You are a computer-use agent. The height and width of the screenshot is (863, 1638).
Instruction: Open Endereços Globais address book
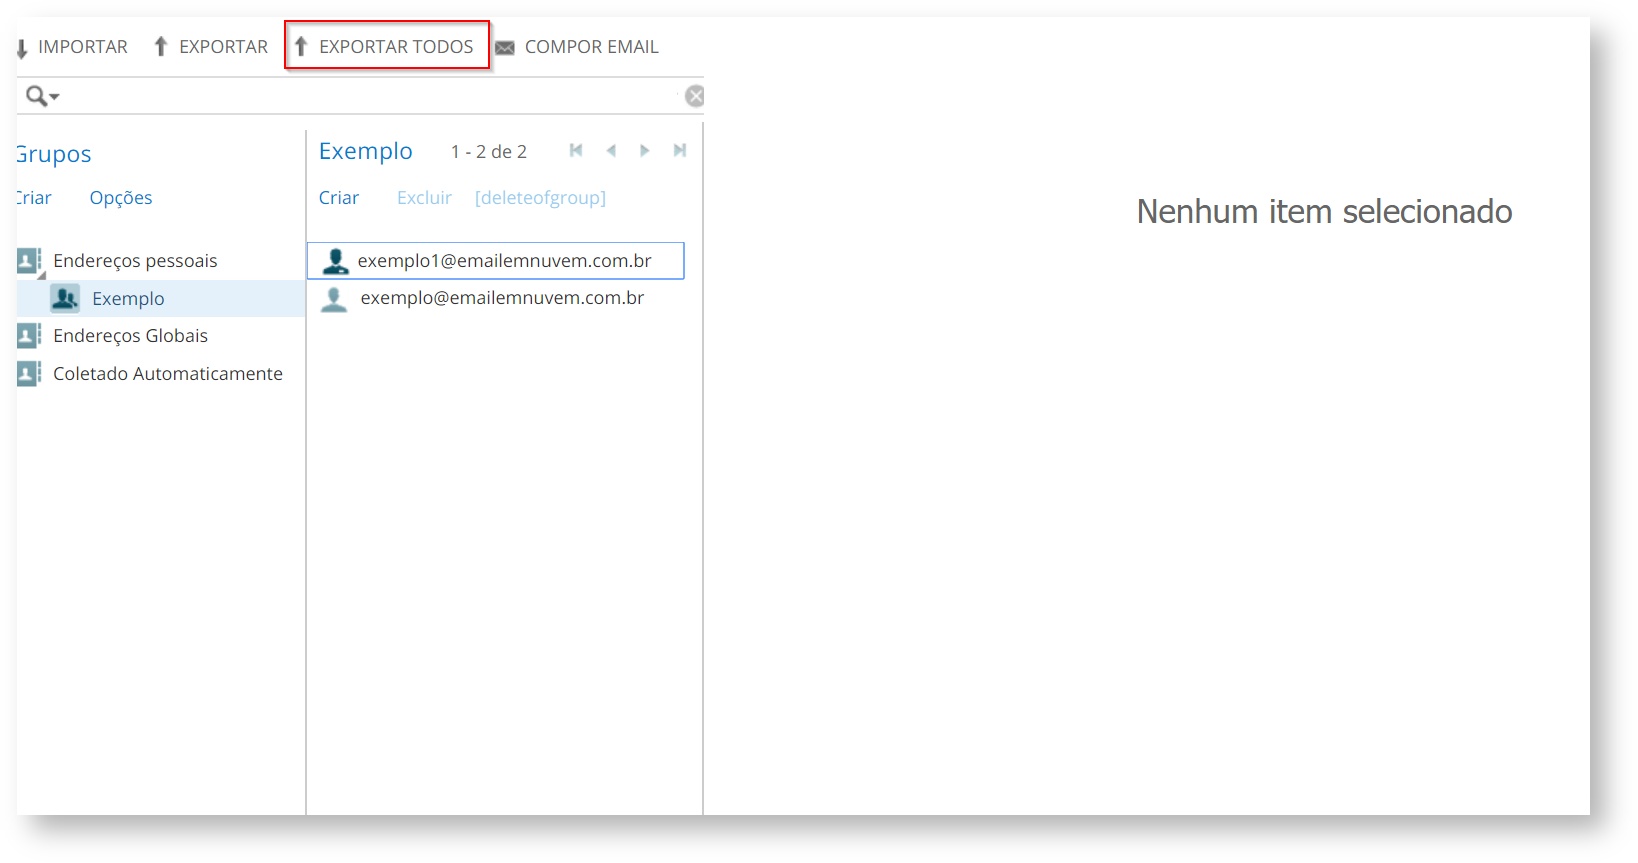click(x=130, y=336)
